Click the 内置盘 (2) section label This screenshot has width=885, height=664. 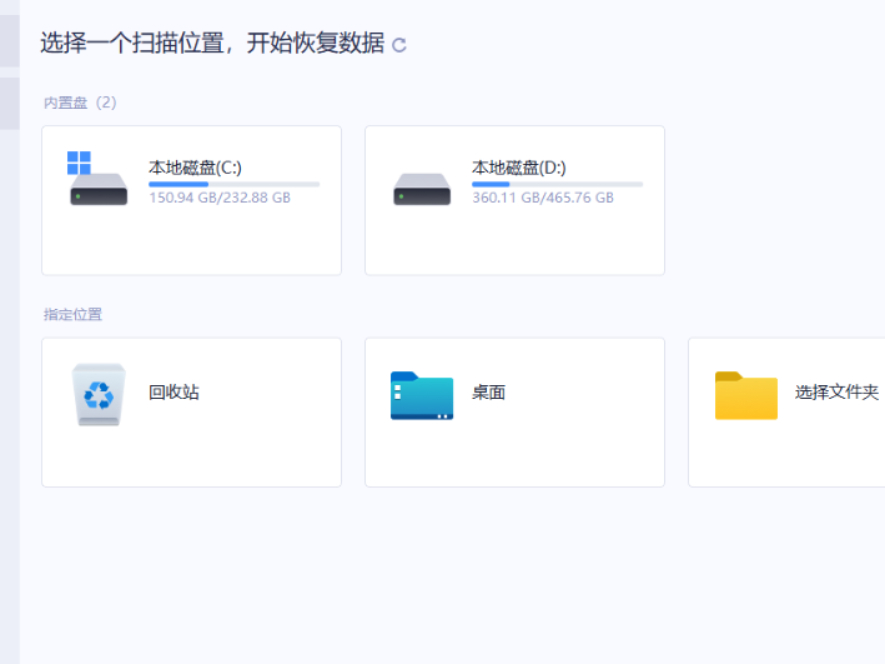click(x=80, y=103)
